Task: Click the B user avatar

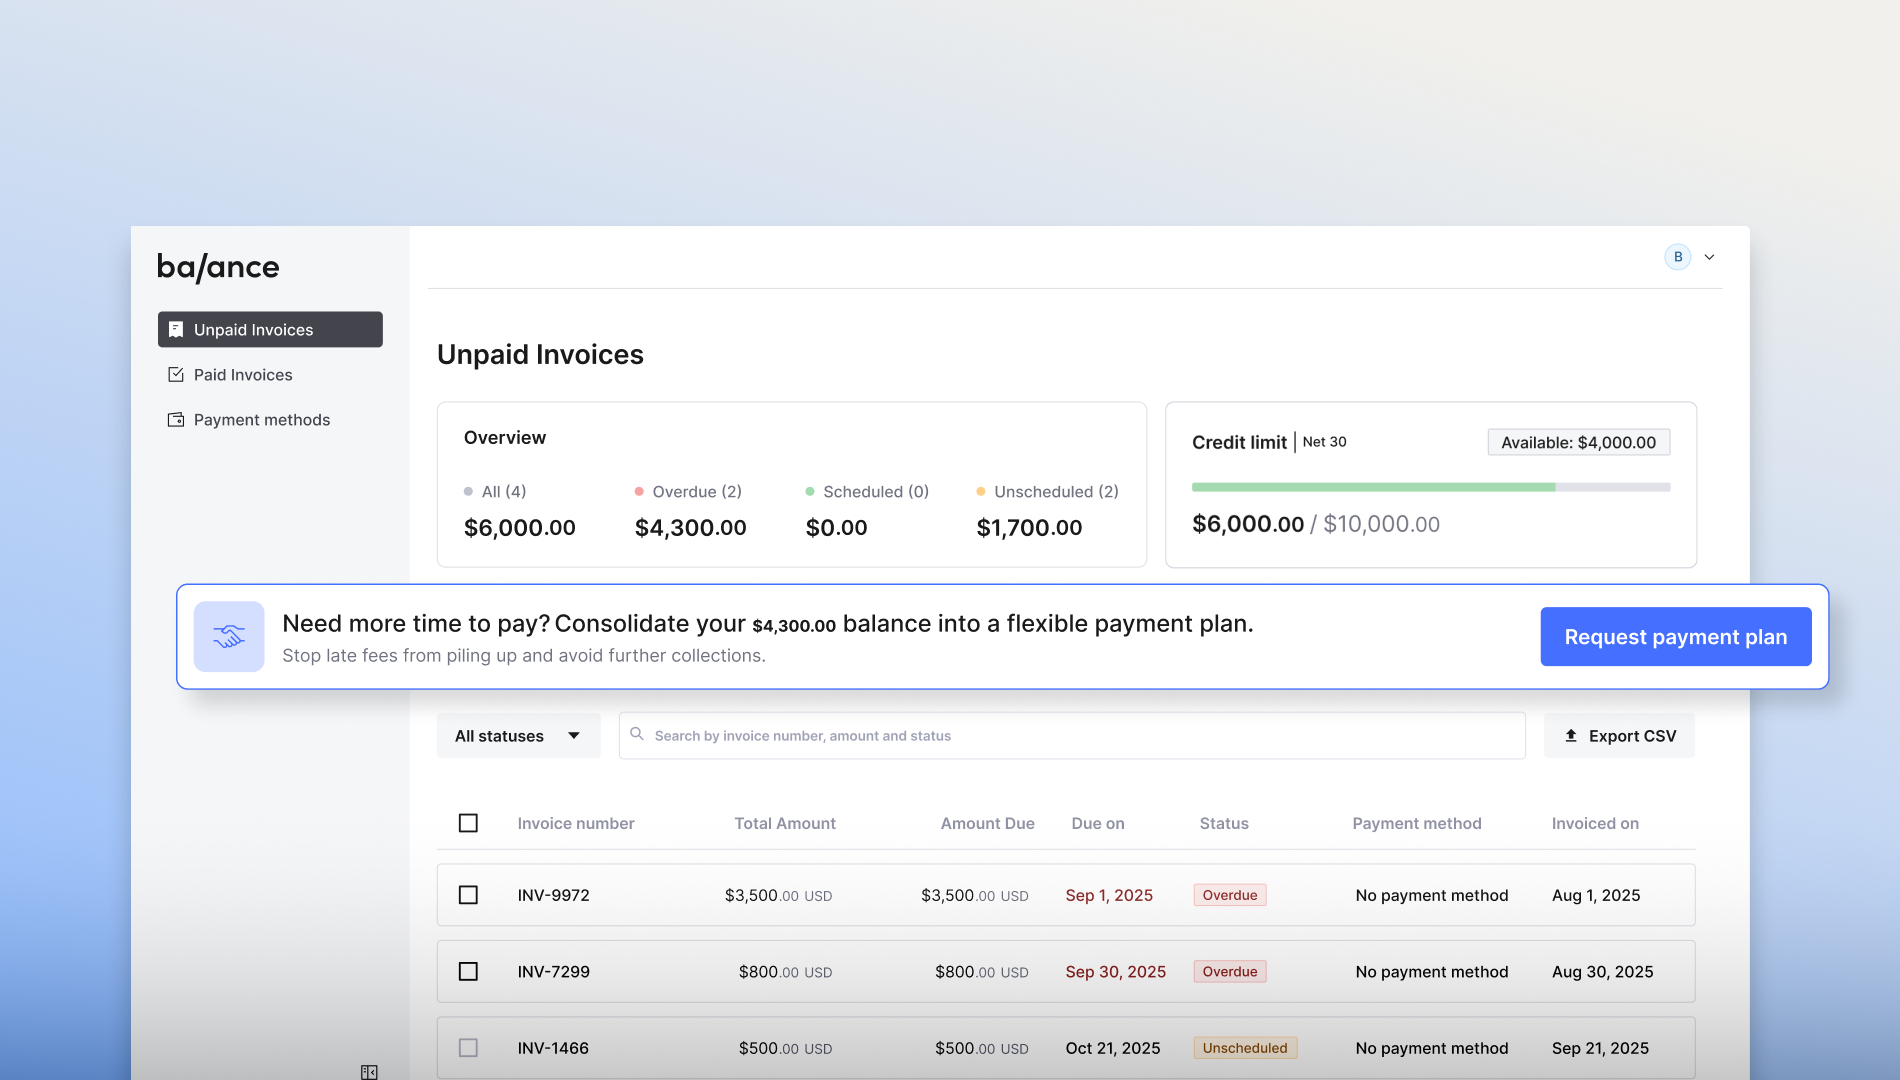Action: [x=1677, y=257]
